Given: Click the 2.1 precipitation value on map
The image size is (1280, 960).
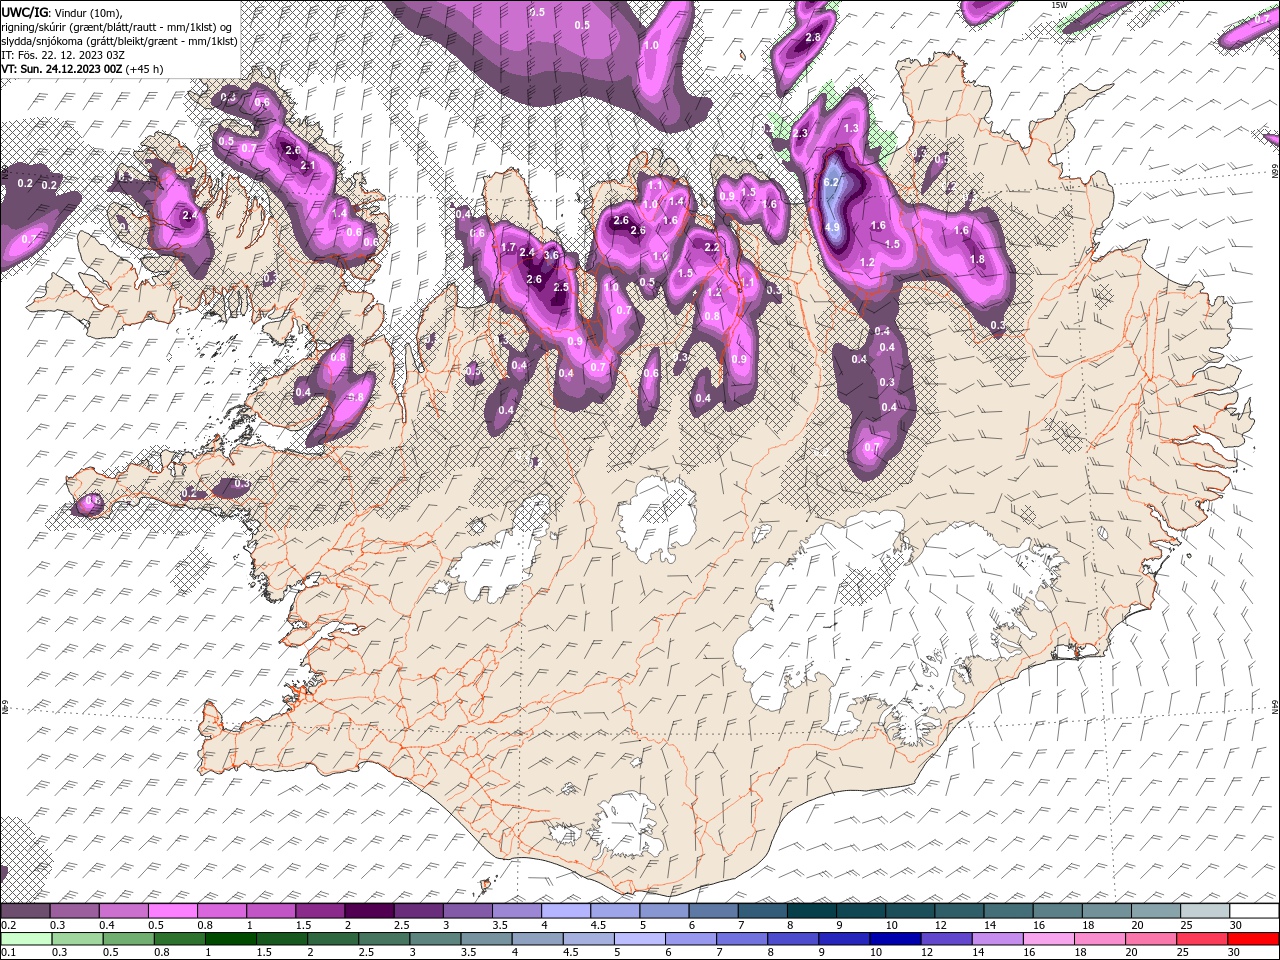Looking at the screenshot, I should tap(308, 166).
